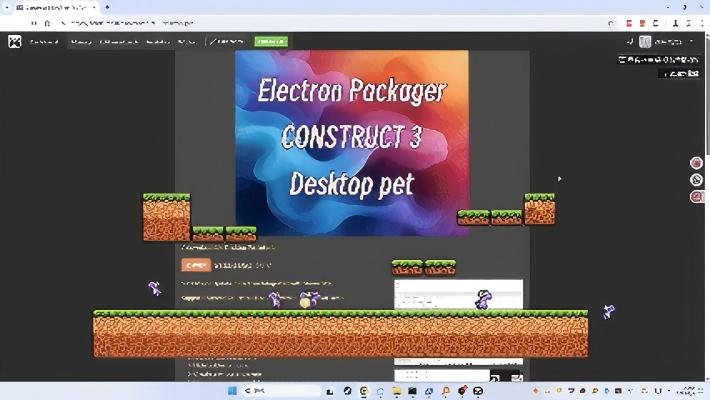Click the purple dinosaur pet standing on the screenshot thumbnail

point(482,298)
